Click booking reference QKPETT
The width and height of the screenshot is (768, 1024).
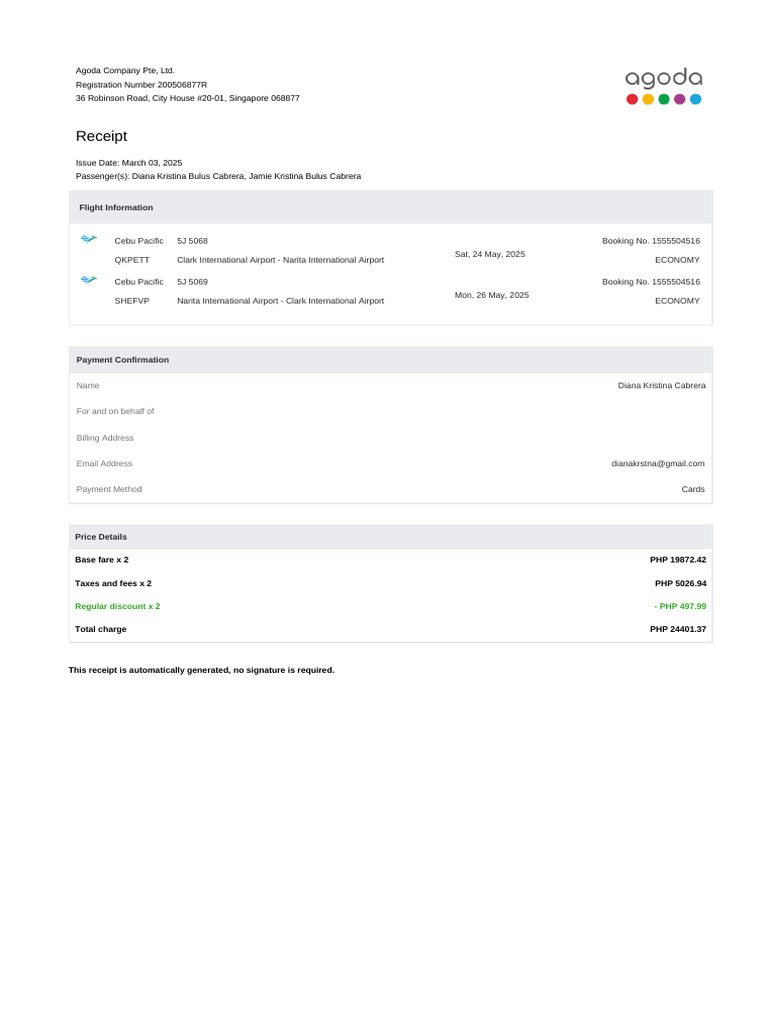click(132, 260)
